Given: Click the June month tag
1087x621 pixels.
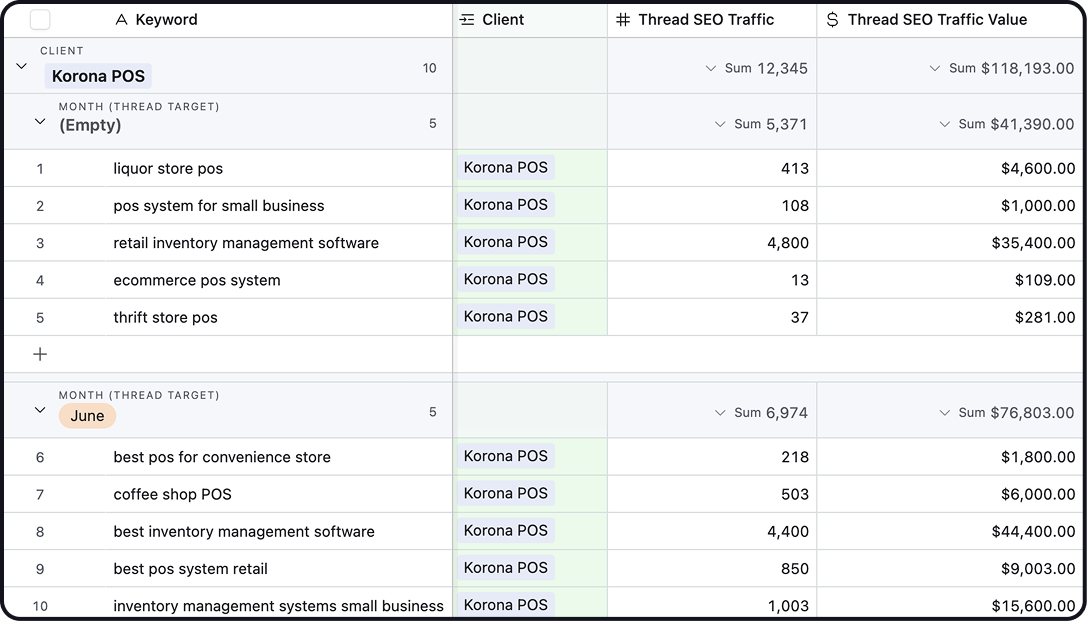Looking at the screenshot, I should click(x=87, y=416).
